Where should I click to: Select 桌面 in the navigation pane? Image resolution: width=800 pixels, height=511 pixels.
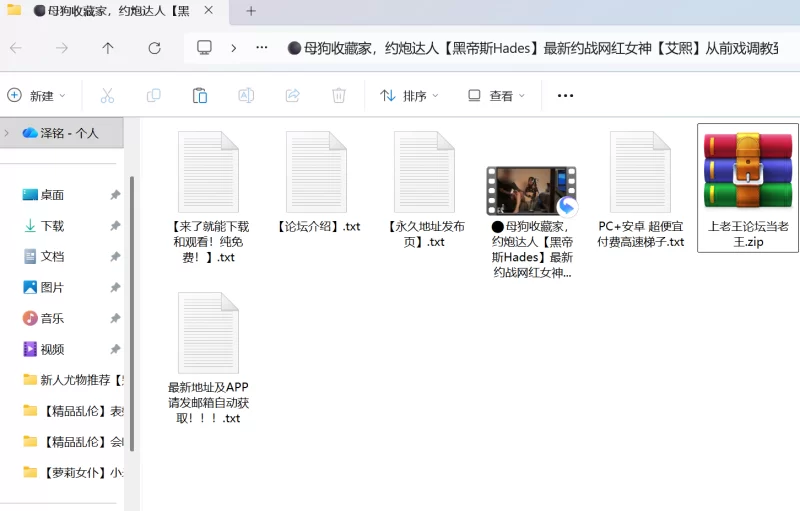click(x=52, y=195)
